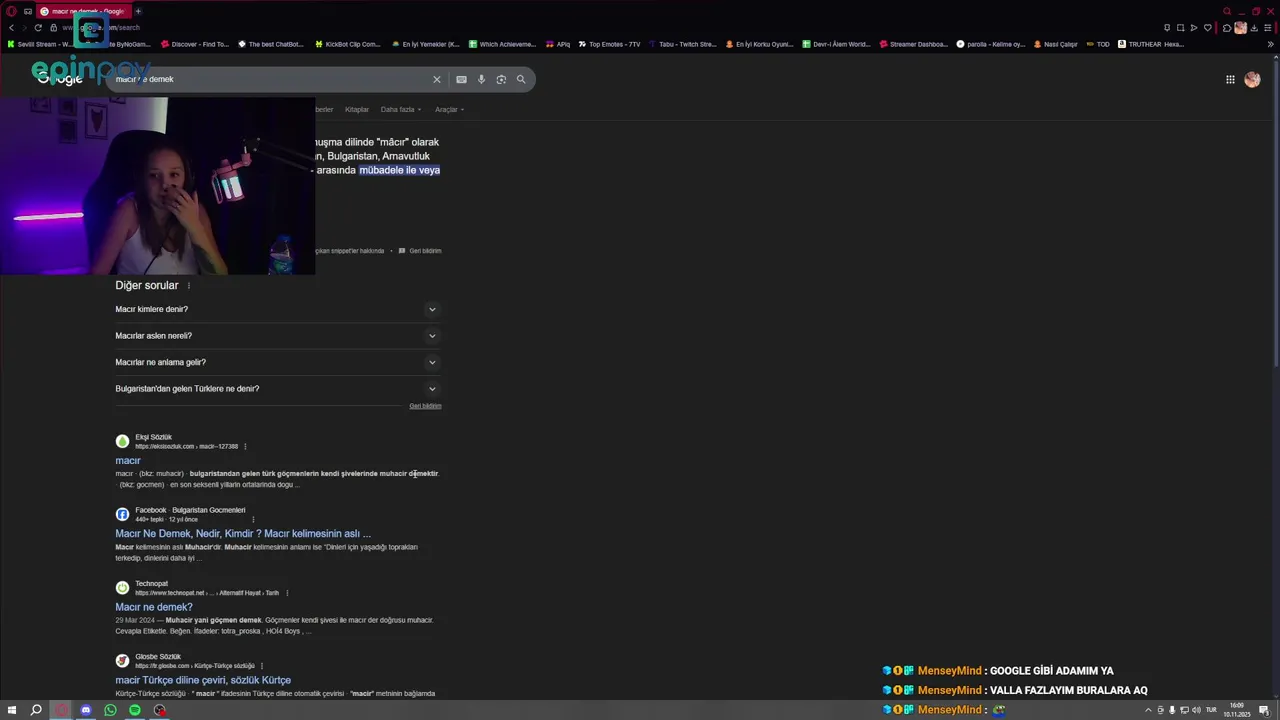Open Windows Start menu

pyautogui.click(x=12, y=710)
